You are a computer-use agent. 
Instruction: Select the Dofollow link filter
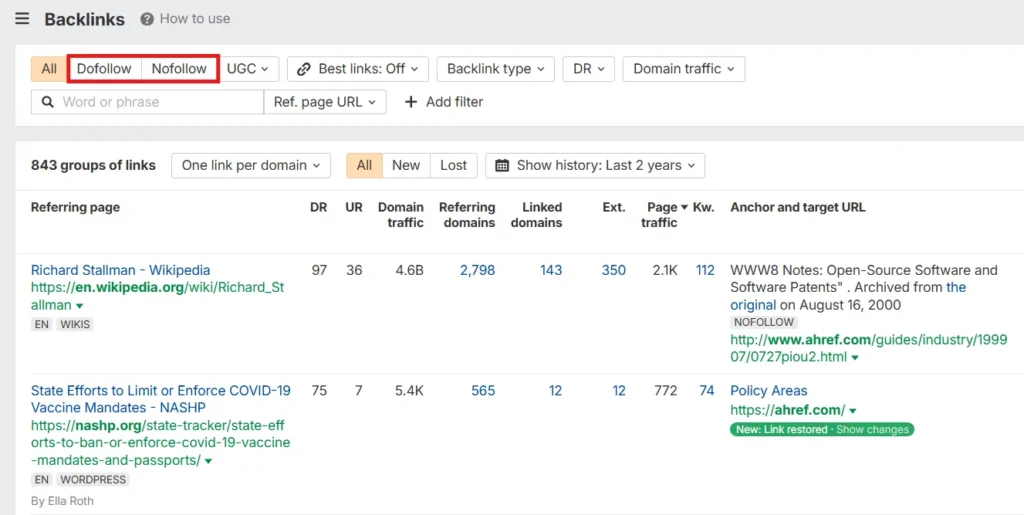[104, 69]
